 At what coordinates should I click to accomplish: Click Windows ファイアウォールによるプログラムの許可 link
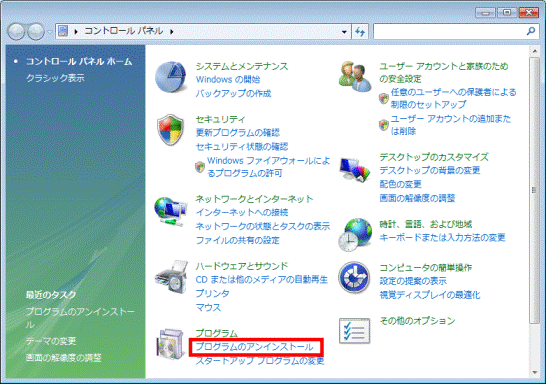coord(268,167)
